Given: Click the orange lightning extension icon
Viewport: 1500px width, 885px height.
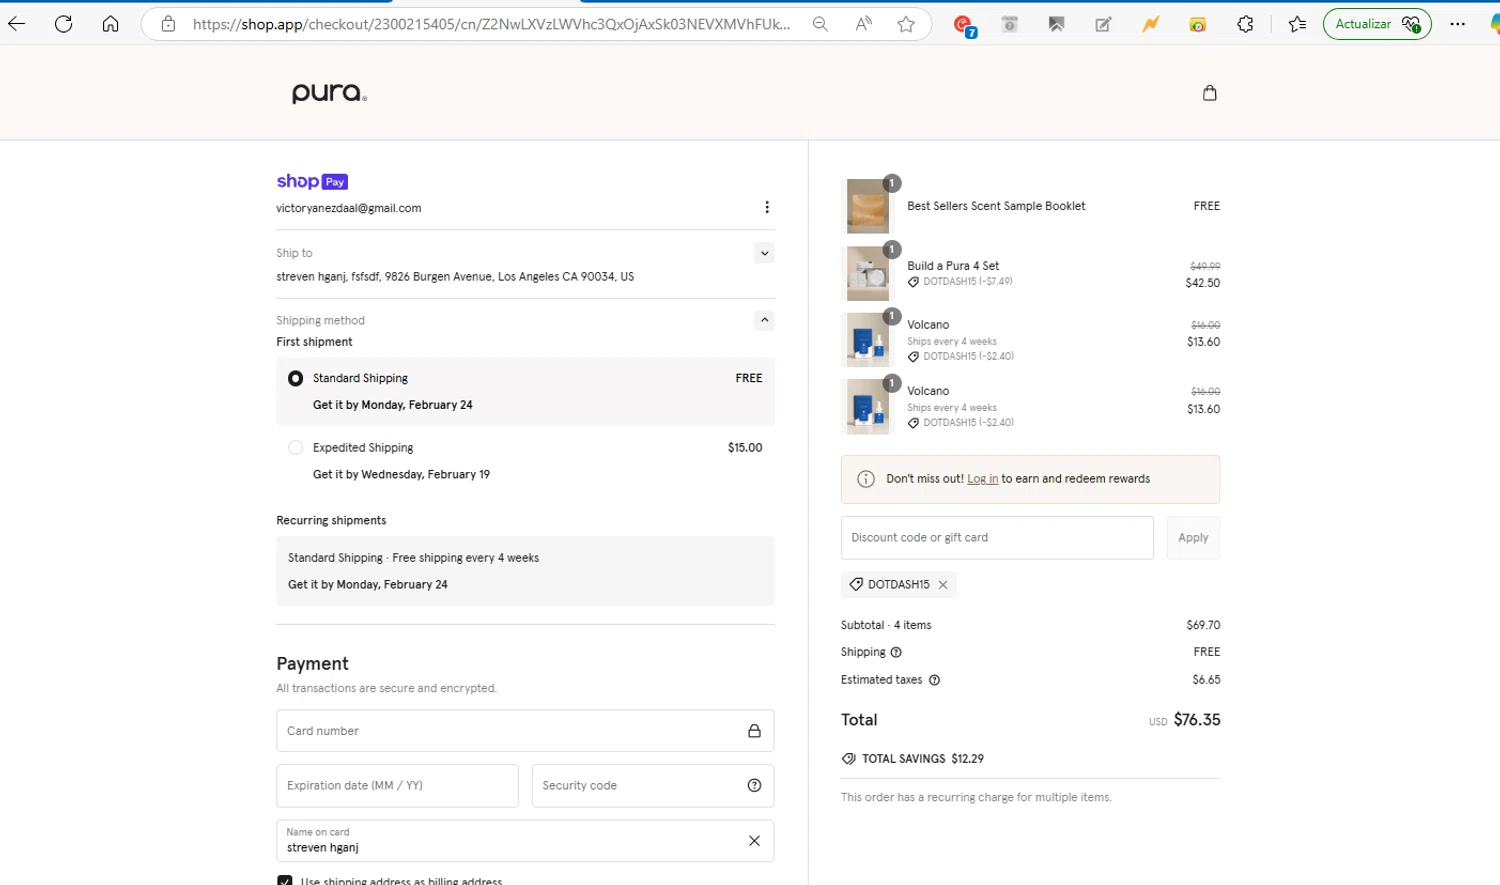Looking at the screenshot, I should click(1151, 24).
